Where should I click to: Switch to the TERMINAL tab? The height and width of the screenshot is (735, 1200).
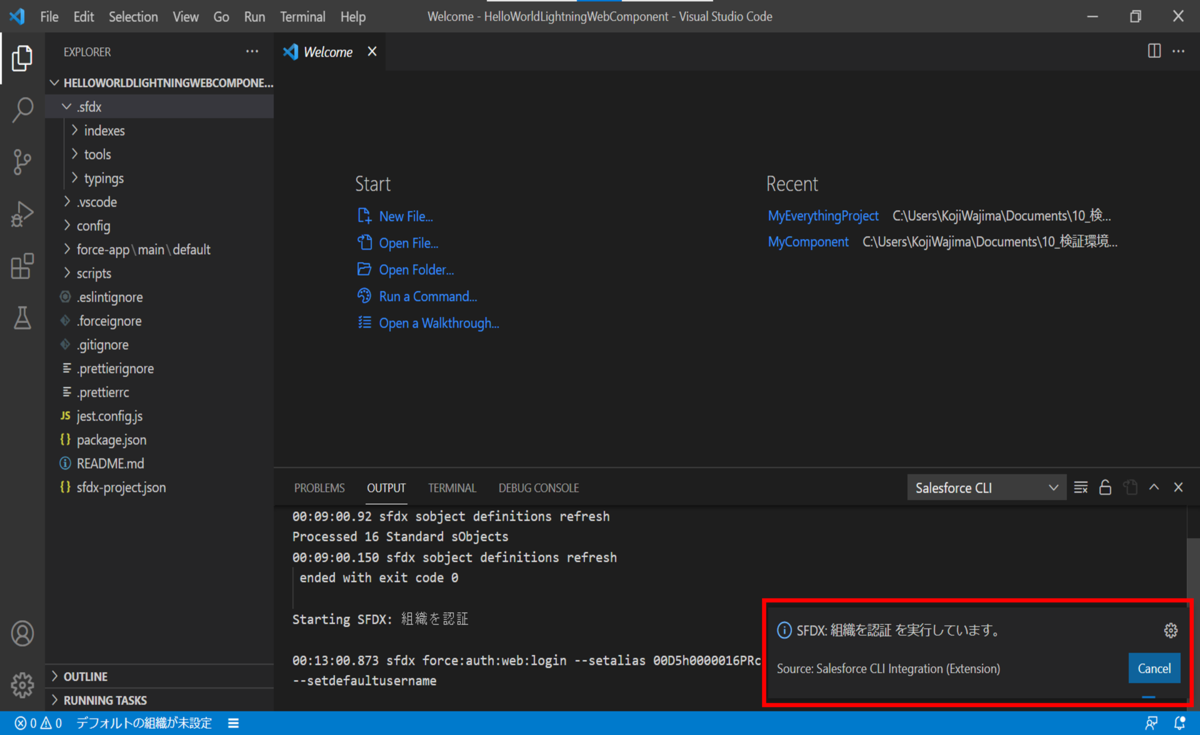click(452, 488)
